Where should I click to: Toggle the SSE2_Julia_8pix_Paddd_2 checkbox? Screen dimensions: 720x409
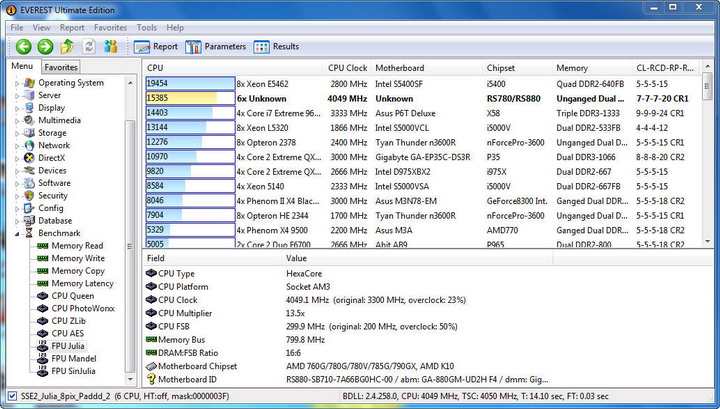click(12, 396)
